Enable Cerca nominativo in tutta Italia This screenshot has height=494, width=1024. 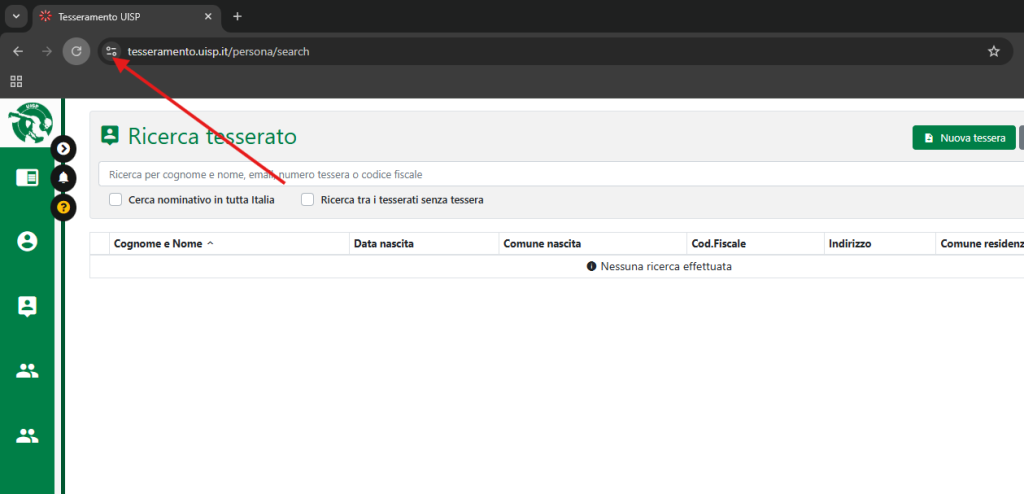pos(116,200)
